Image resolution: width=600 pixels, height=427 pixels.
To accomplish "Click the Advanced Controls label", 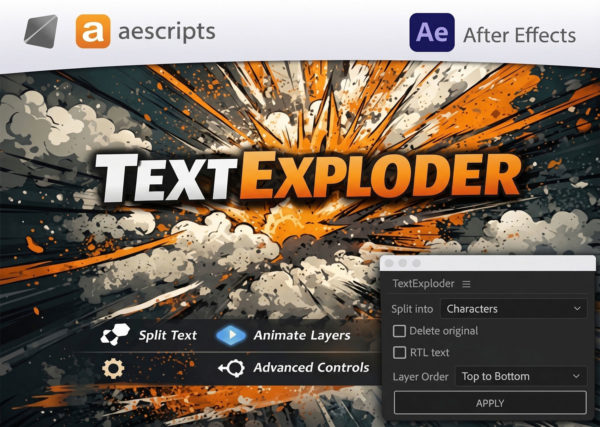I will pos(311,368).
